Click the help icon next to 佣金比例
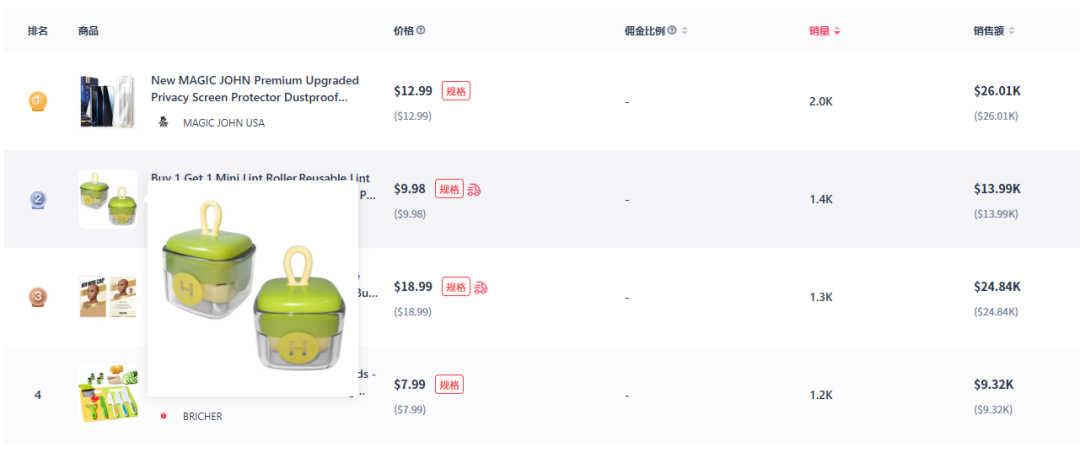Image resolution: width=1080 pixels, height=453 pixels. coord(672,31)
